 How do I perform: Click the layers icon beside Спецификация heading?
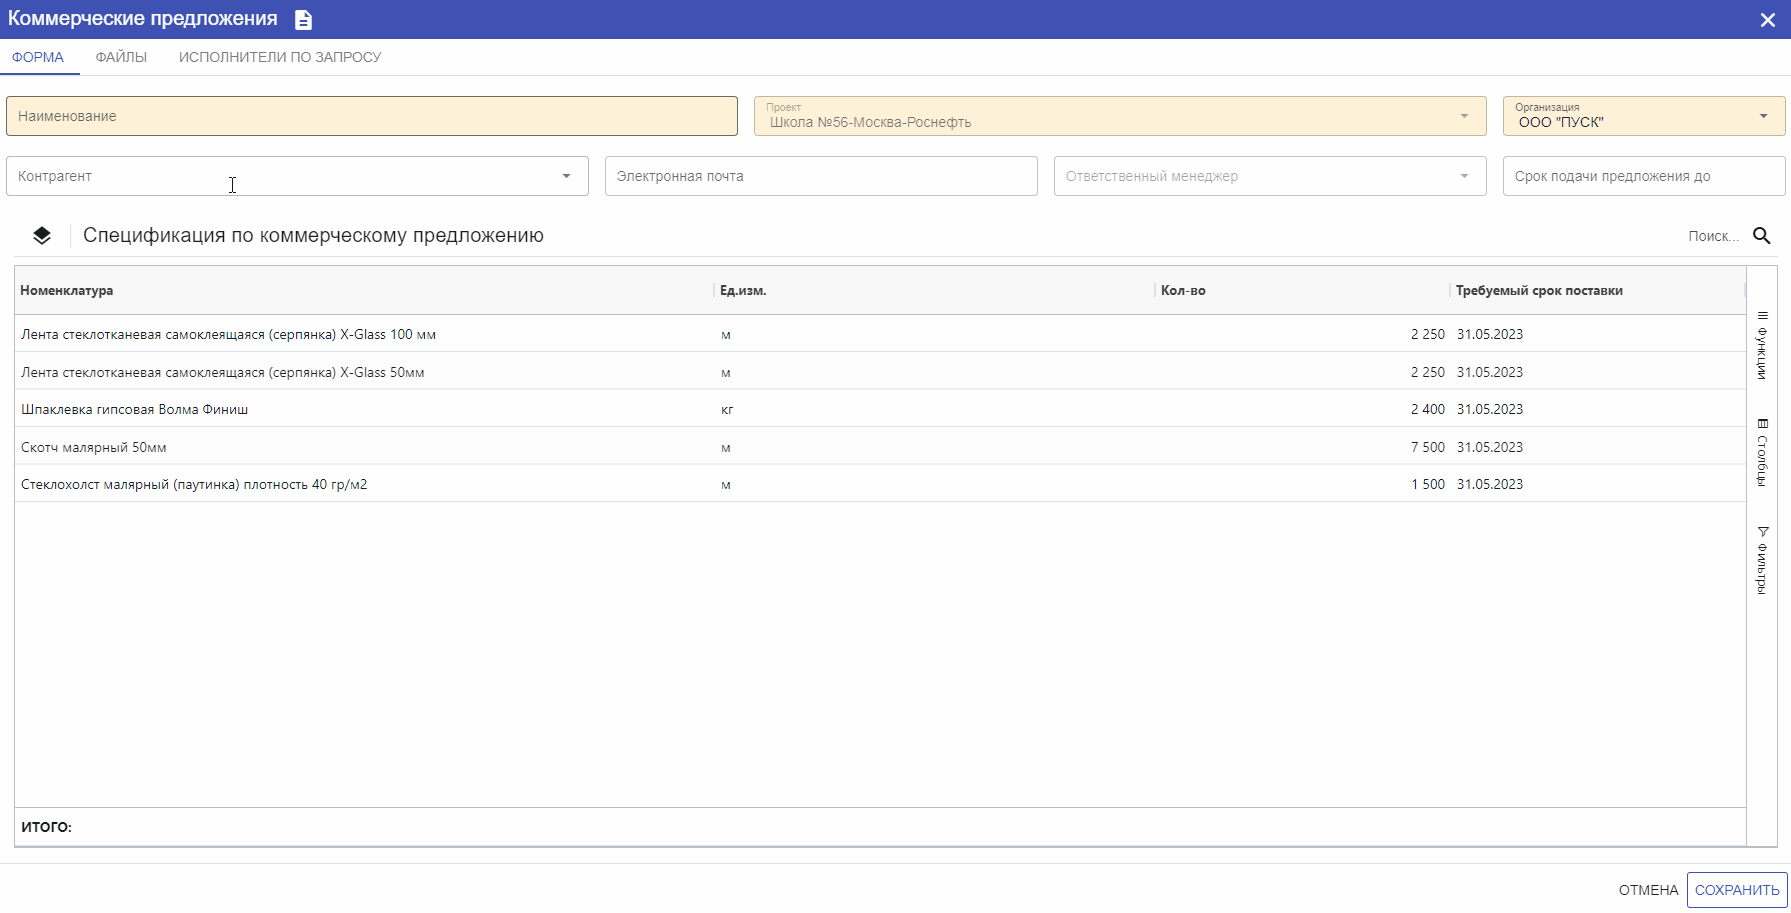pos(42,235)
